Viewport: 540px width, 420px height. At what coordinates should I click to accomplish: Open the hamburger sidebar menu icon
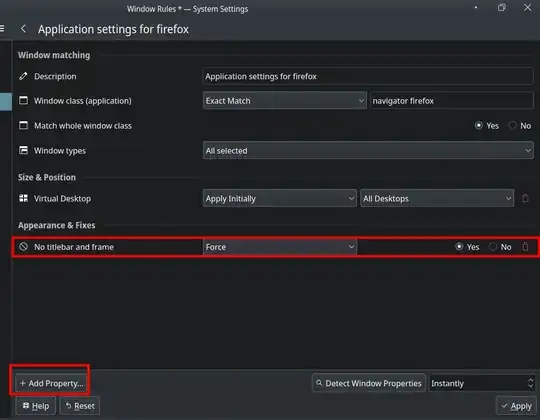[x=2, y=29]
